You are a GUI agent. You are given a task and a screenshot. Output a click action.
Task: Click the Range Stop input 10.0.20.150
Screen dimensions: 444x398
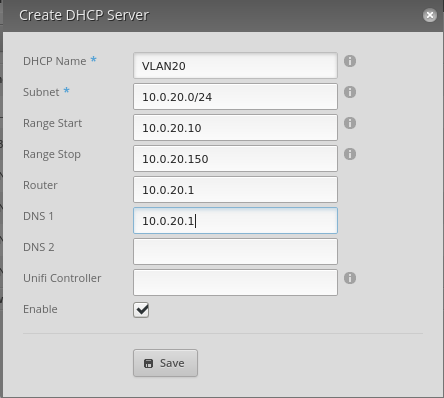(235, 159)
